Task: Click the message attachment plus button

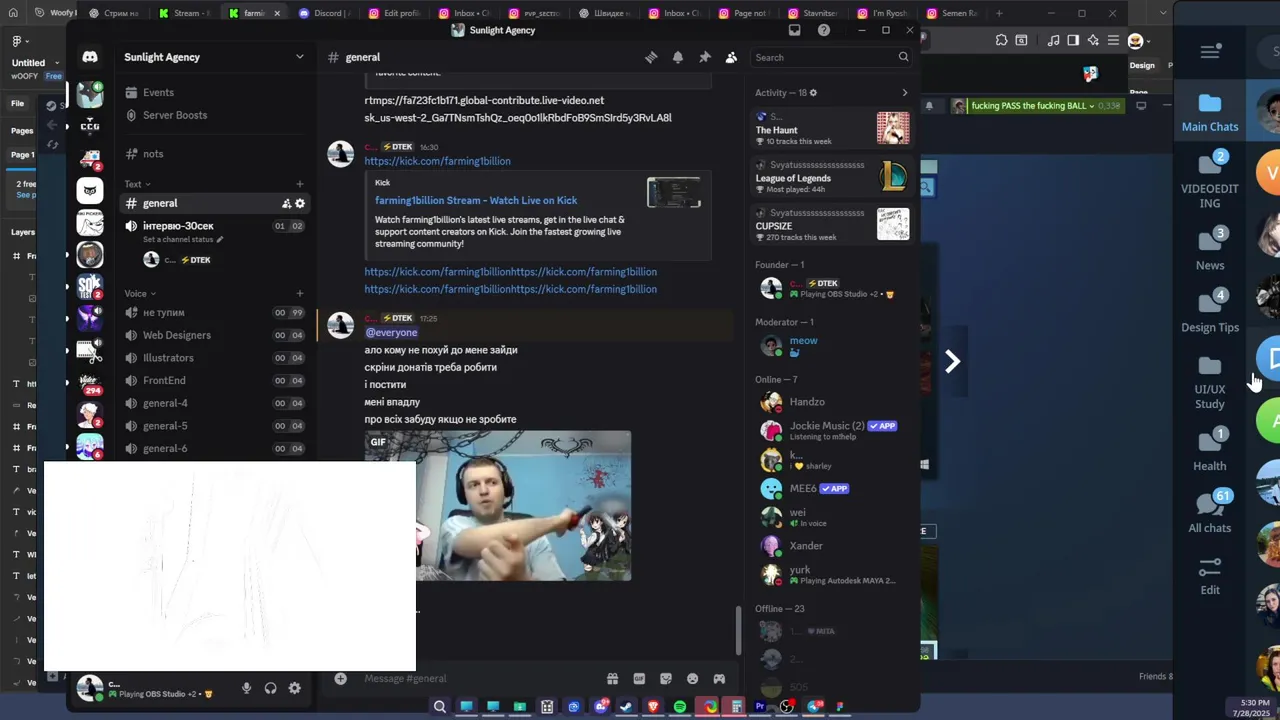Action: pyautogui.click(x=341, y=678)
